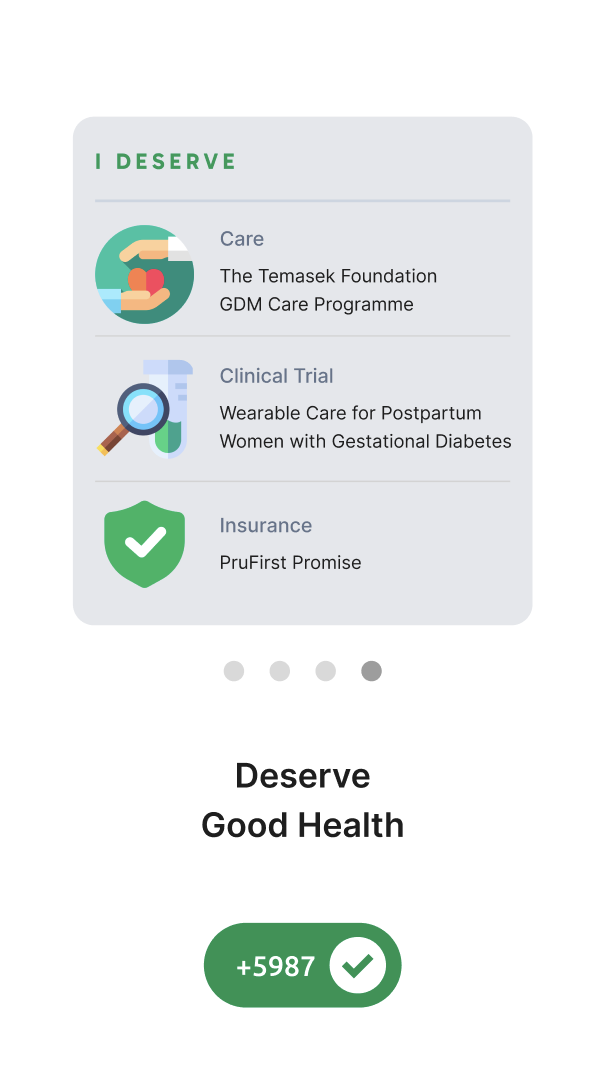
Task: Click the word Deserve in the title
Action: coord(302,776)
